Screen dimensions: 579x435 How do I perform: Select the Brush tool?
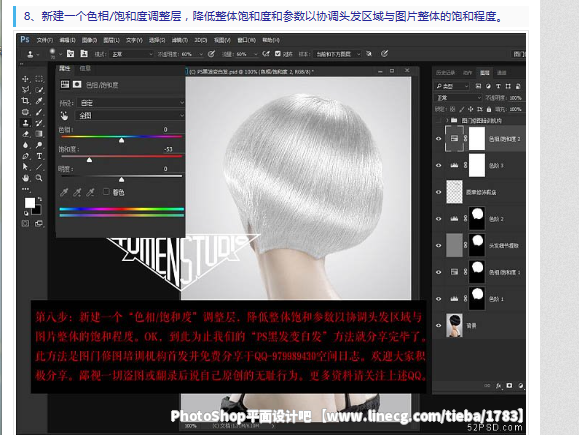39,112
